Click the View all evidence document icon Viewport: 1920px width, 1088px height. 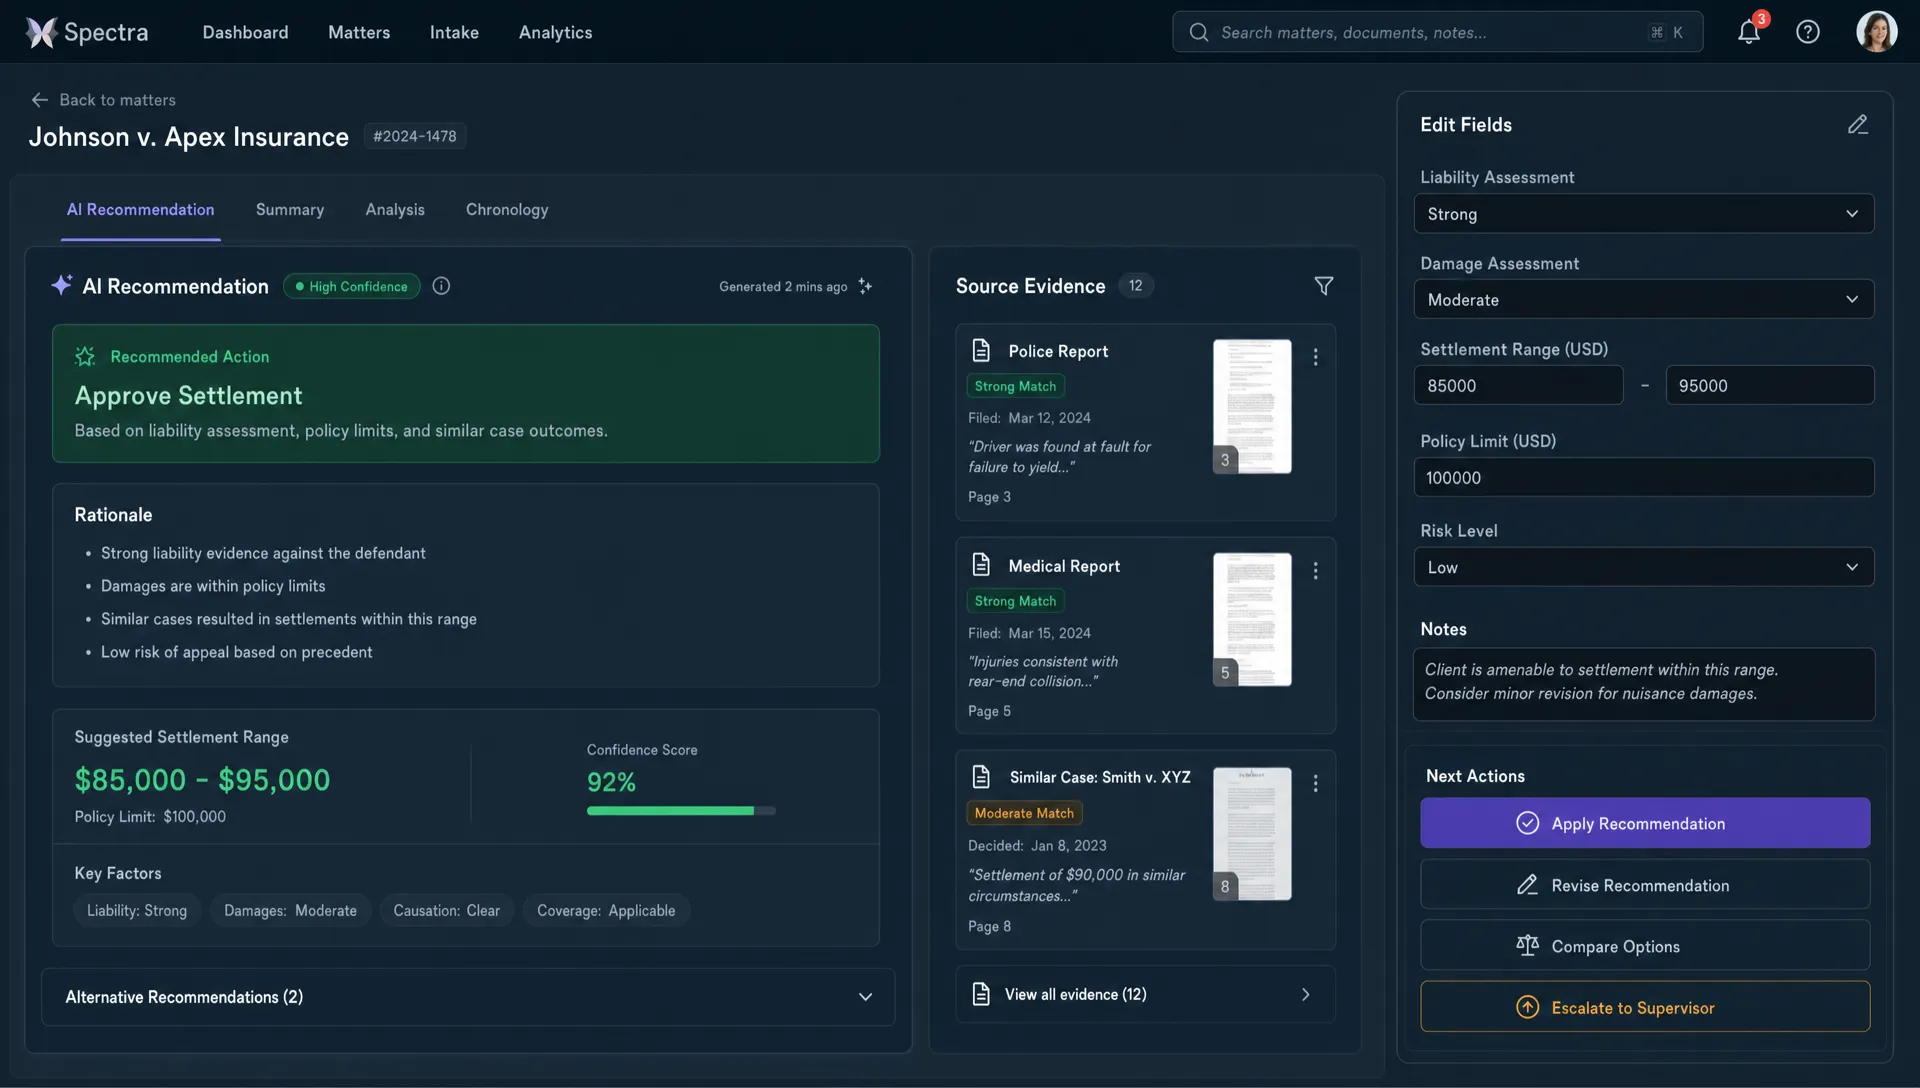(x=981, y=994)
